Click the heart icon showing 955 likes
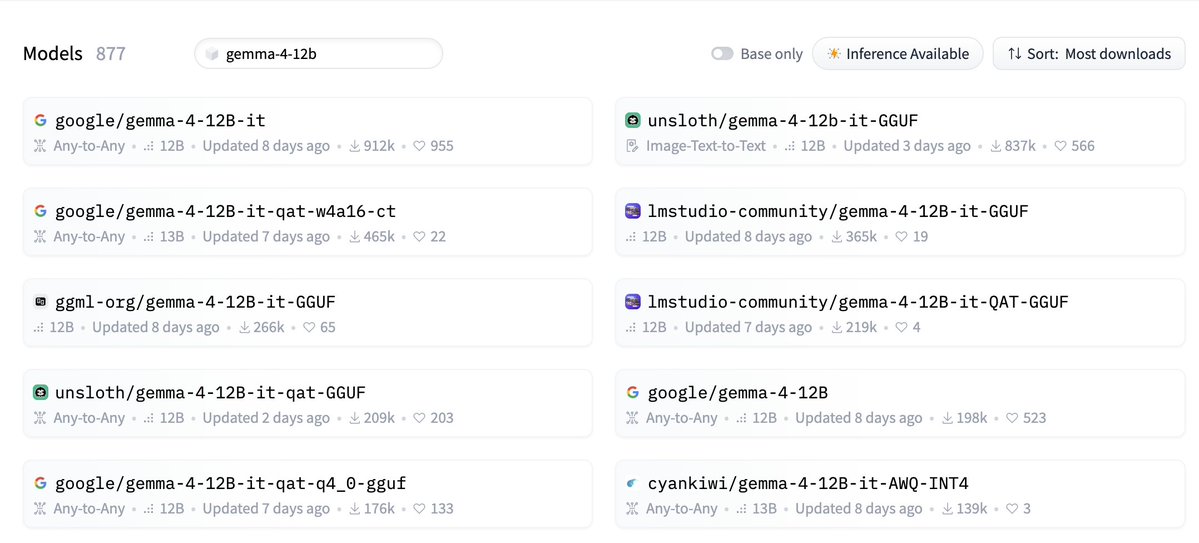1199x543 pixels. (x=419, y=145)
